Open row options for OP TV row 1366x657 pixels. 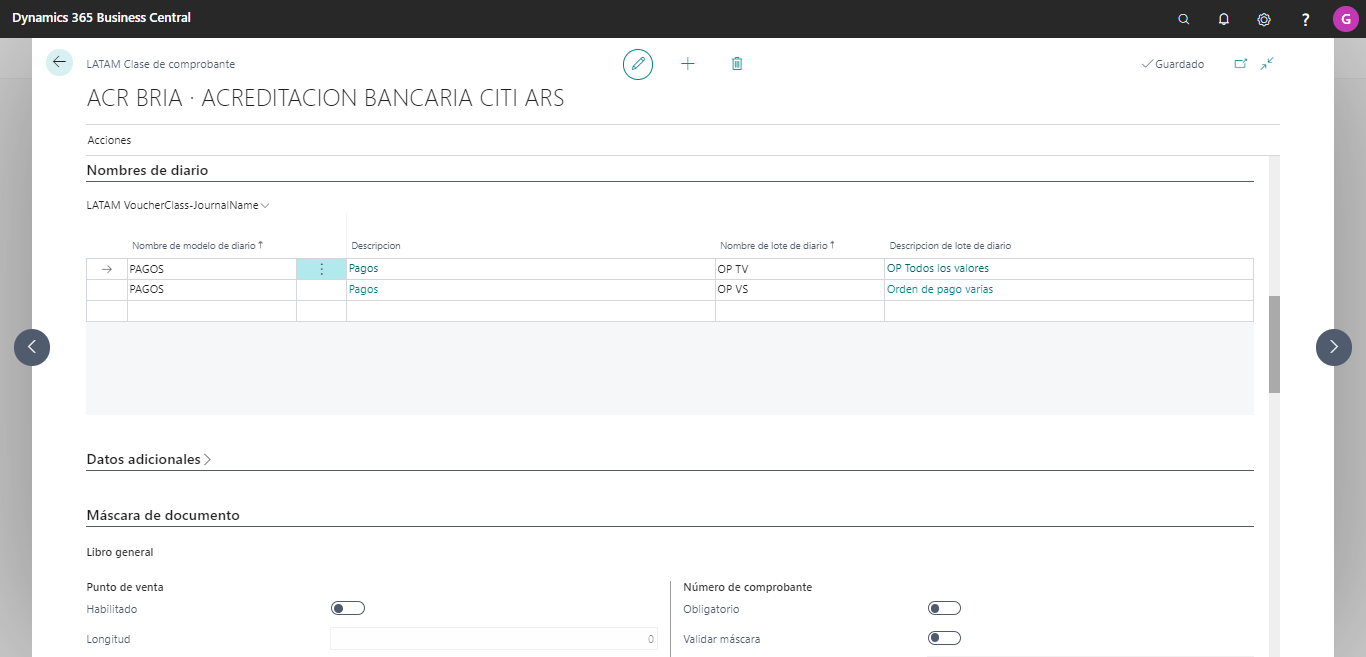[321, 269]
